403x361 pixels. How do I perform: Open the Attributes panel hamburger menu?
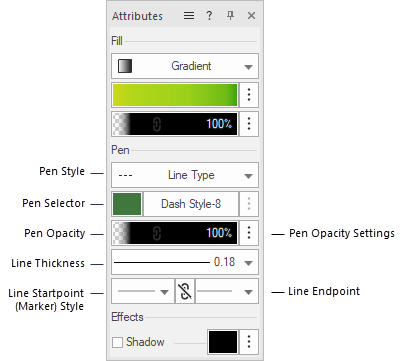189,16
